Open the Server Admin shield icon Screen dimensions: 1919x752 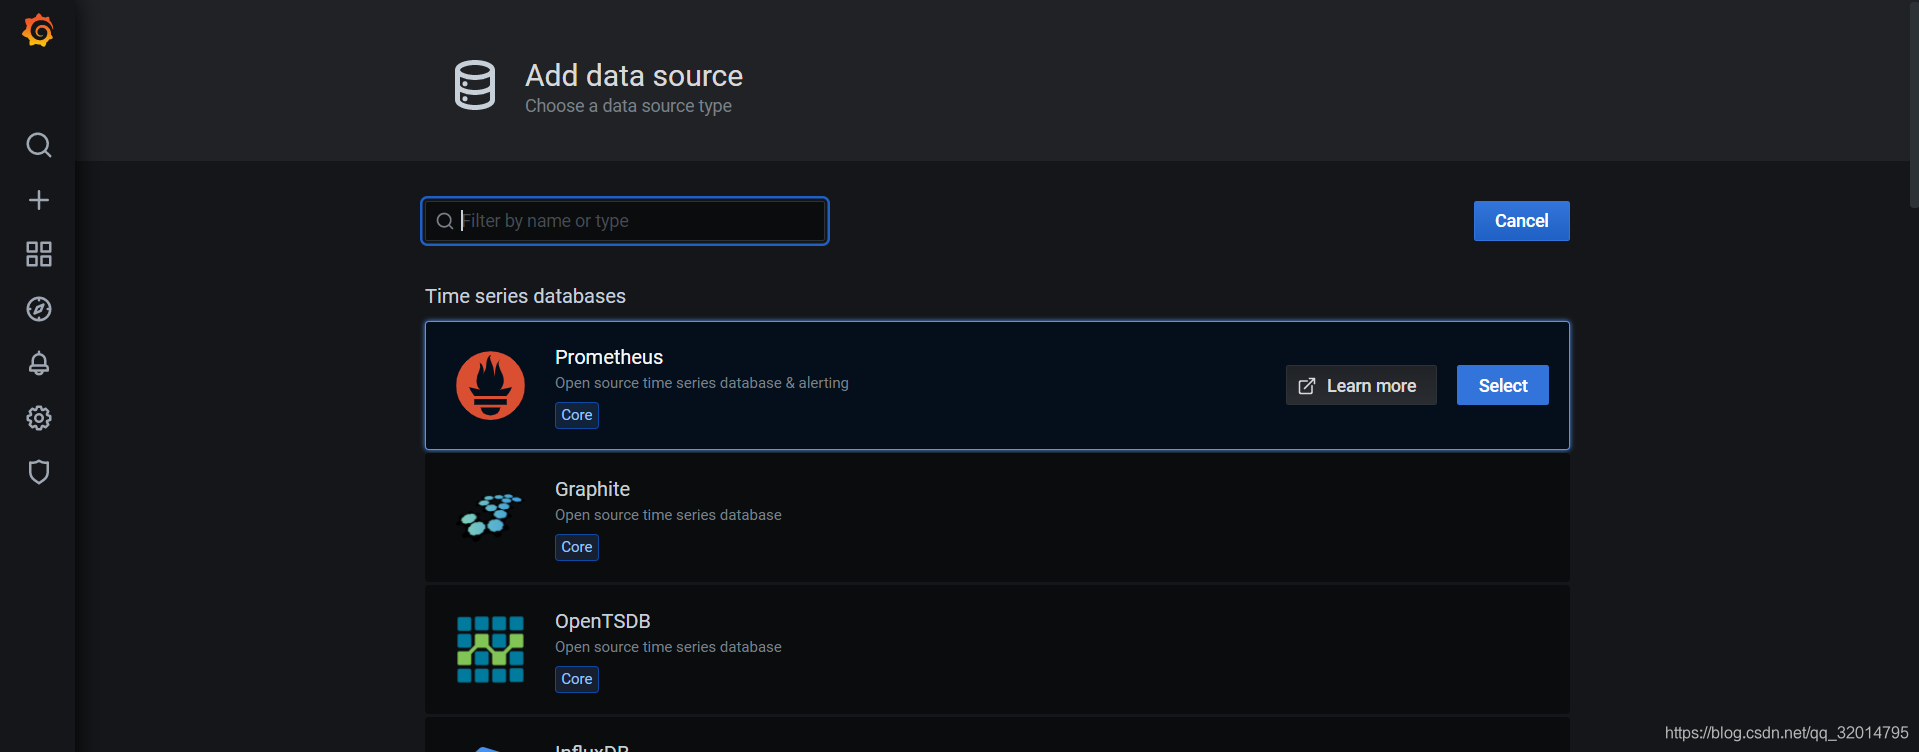[x=38, y=472]
